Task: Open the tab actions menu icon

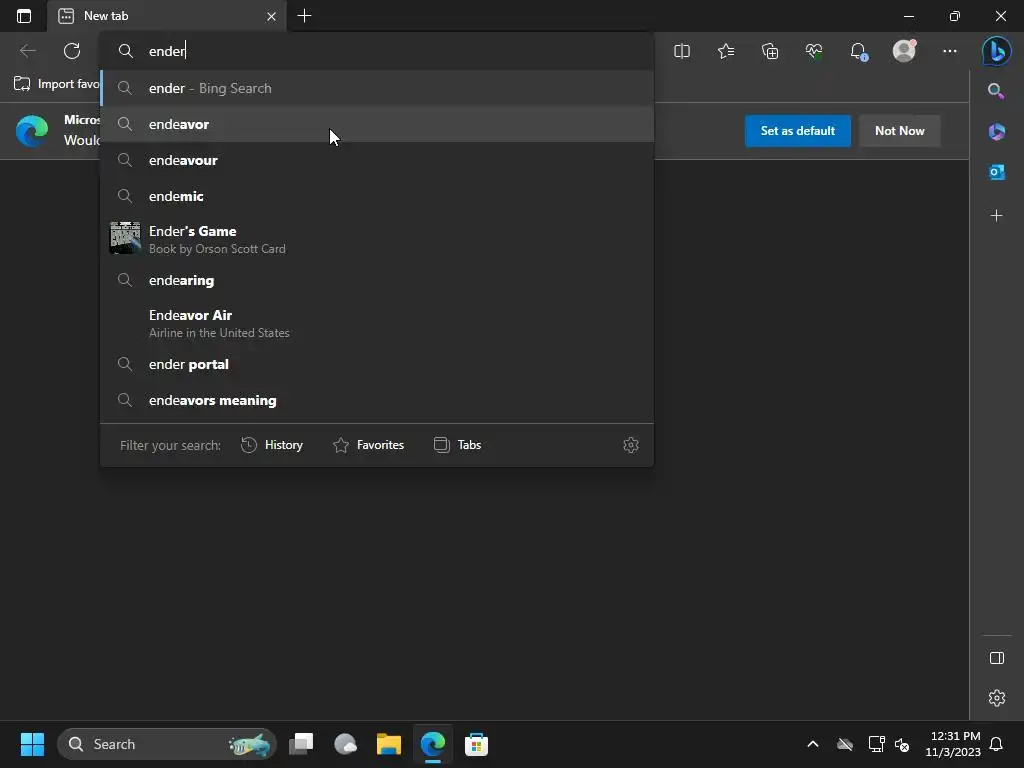Action: coord(24,16)
